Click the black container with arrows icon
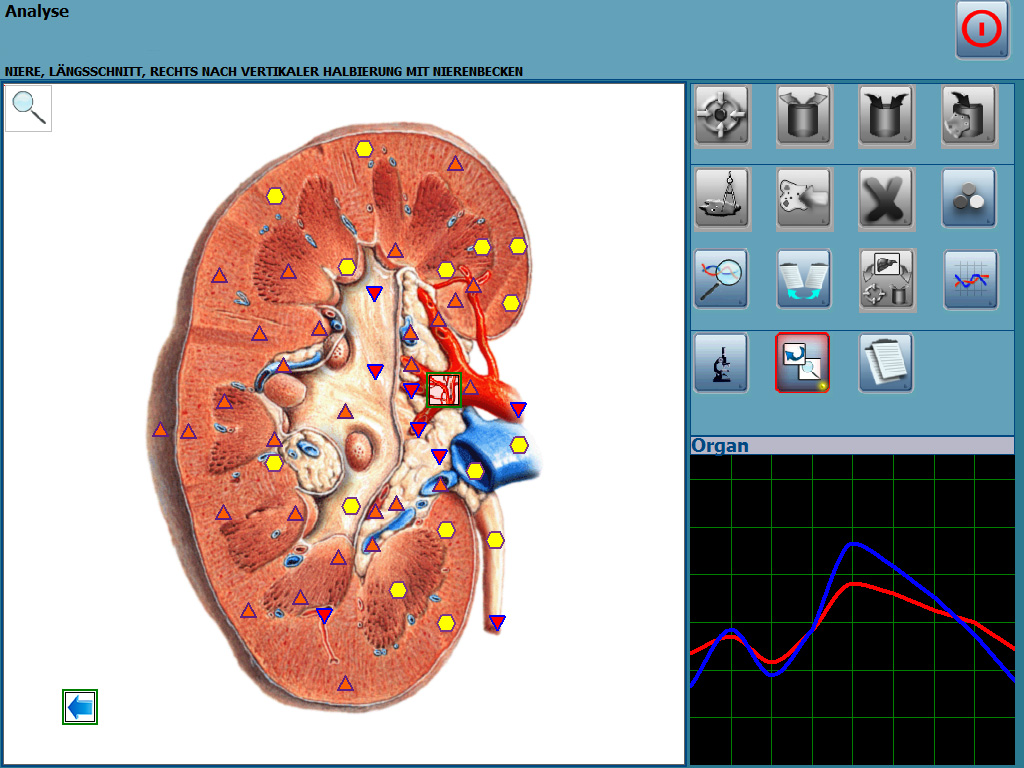This screenshot has width=1024, height=768. click(x=886, y=115)
